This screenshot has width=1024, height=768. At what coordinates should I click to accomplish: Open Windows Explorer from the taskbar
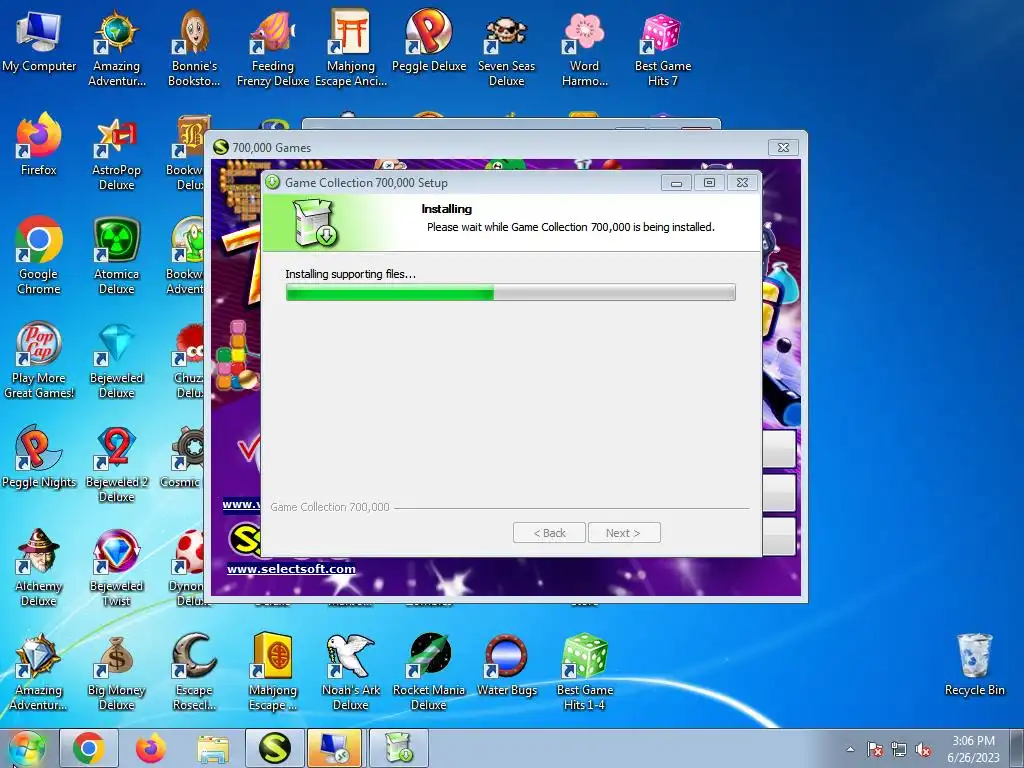213,748
